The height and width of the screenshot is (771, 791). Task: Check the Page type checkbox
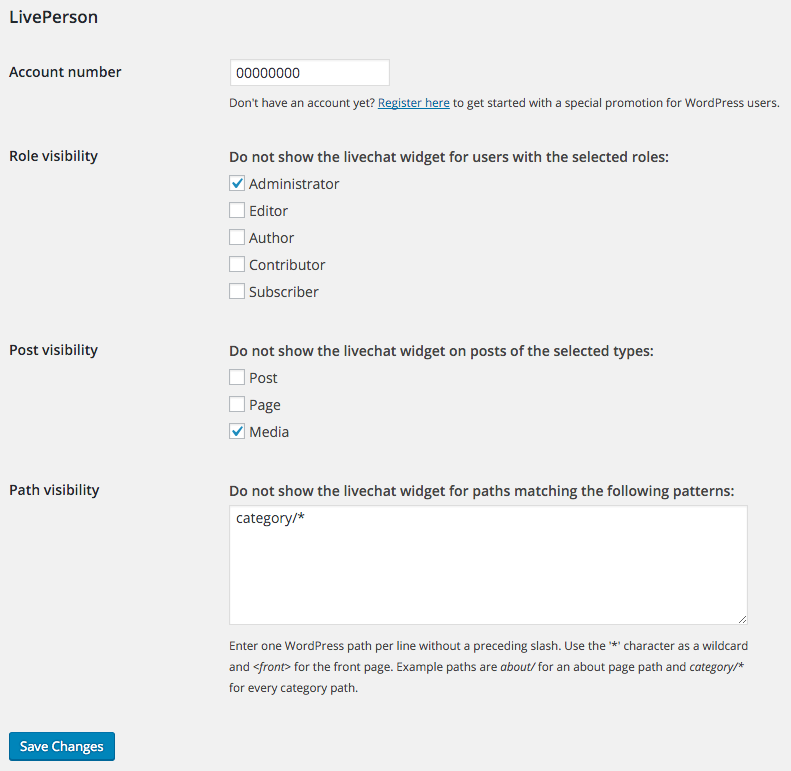(x=237, y=405)
